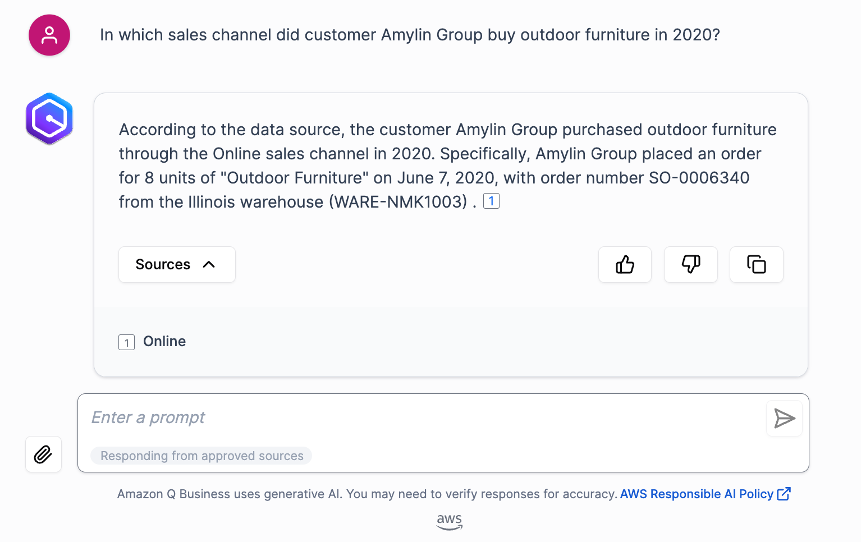Image resolution: width=862 pixels, height=542 pixels.
Task: Click the Amazon Q Business generative AI disclaimer
Action: pos(366,494)
